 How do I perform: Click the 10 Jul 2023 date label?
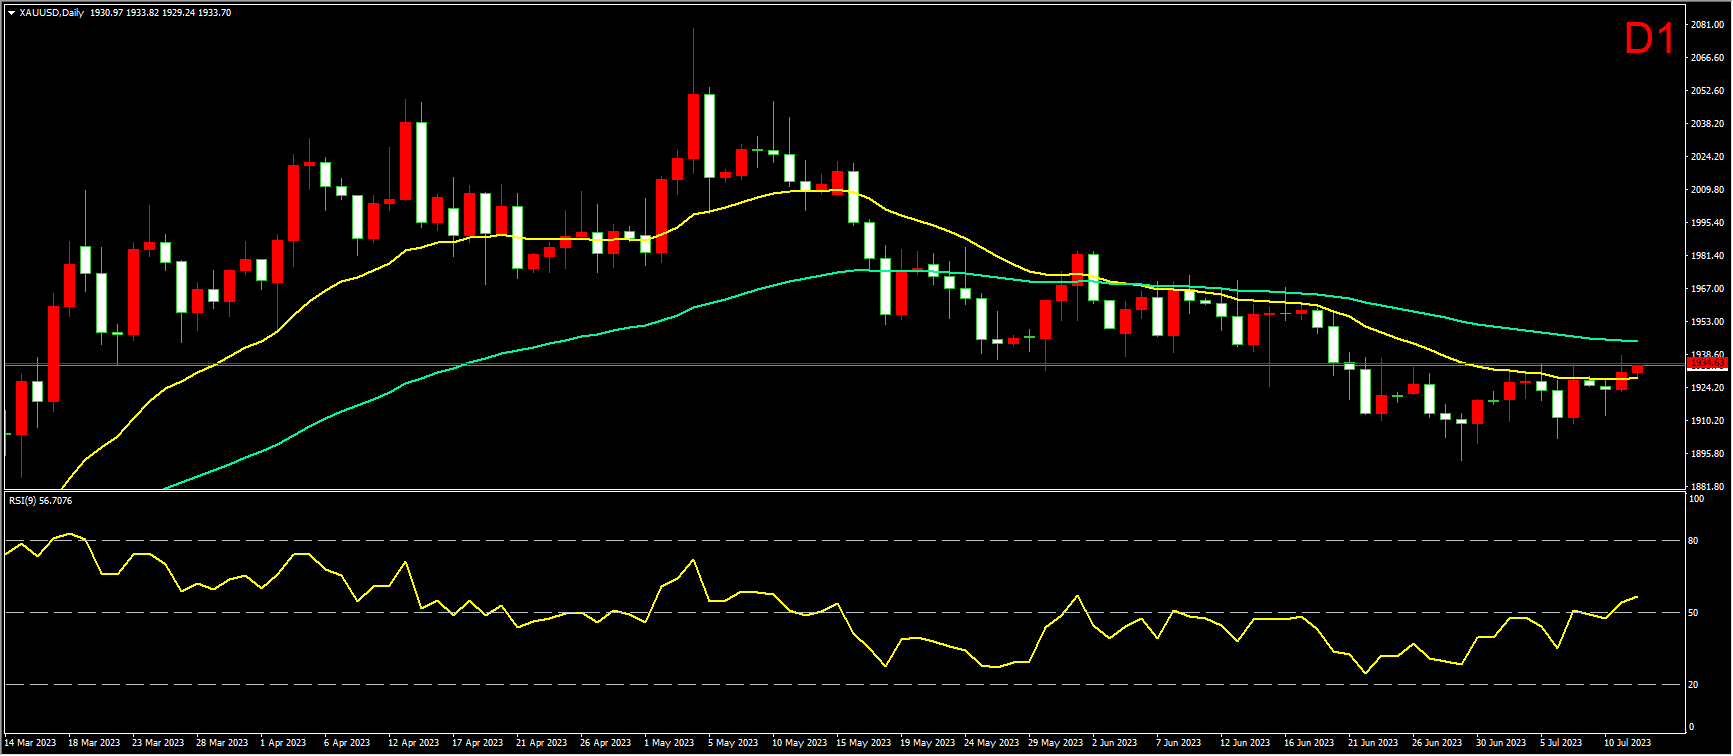[1629, 743]
